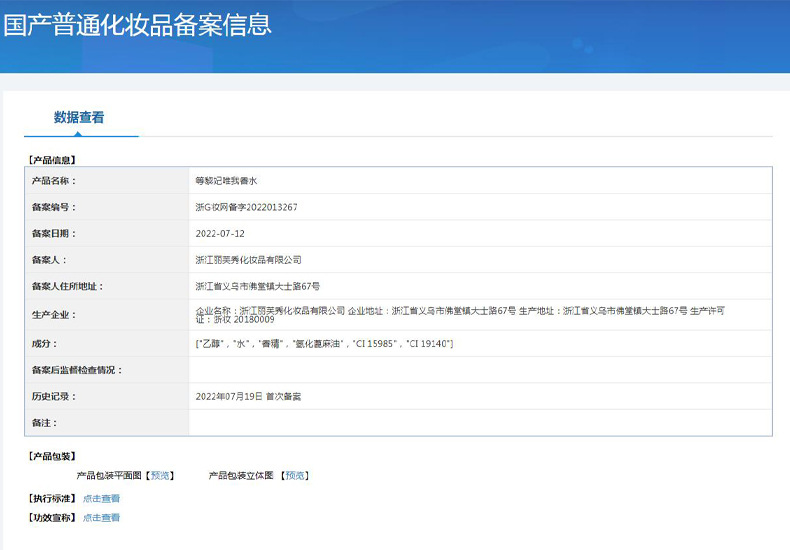Select the 产品包装平面图 label

point(109,475)
